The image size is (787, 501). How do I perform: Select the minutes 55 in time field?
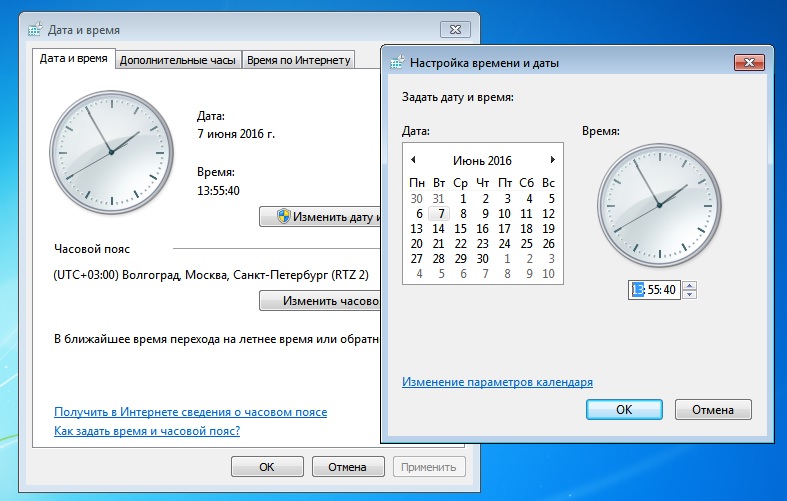coord(654,290)
